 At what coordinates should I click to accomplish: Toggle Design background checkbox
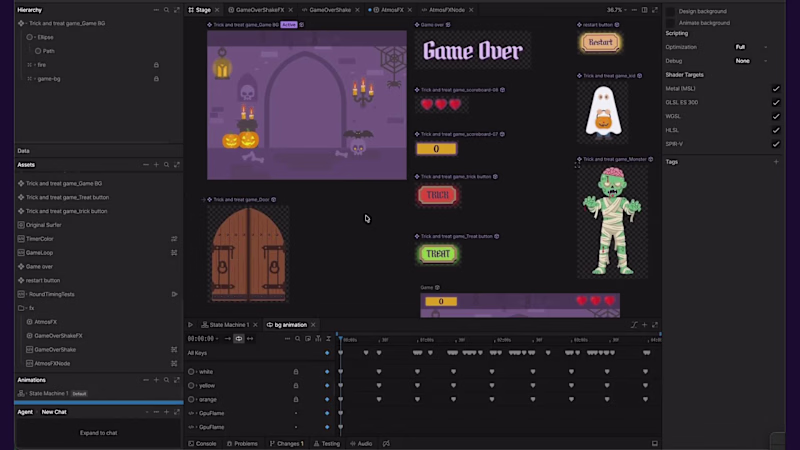pos(670,11)
